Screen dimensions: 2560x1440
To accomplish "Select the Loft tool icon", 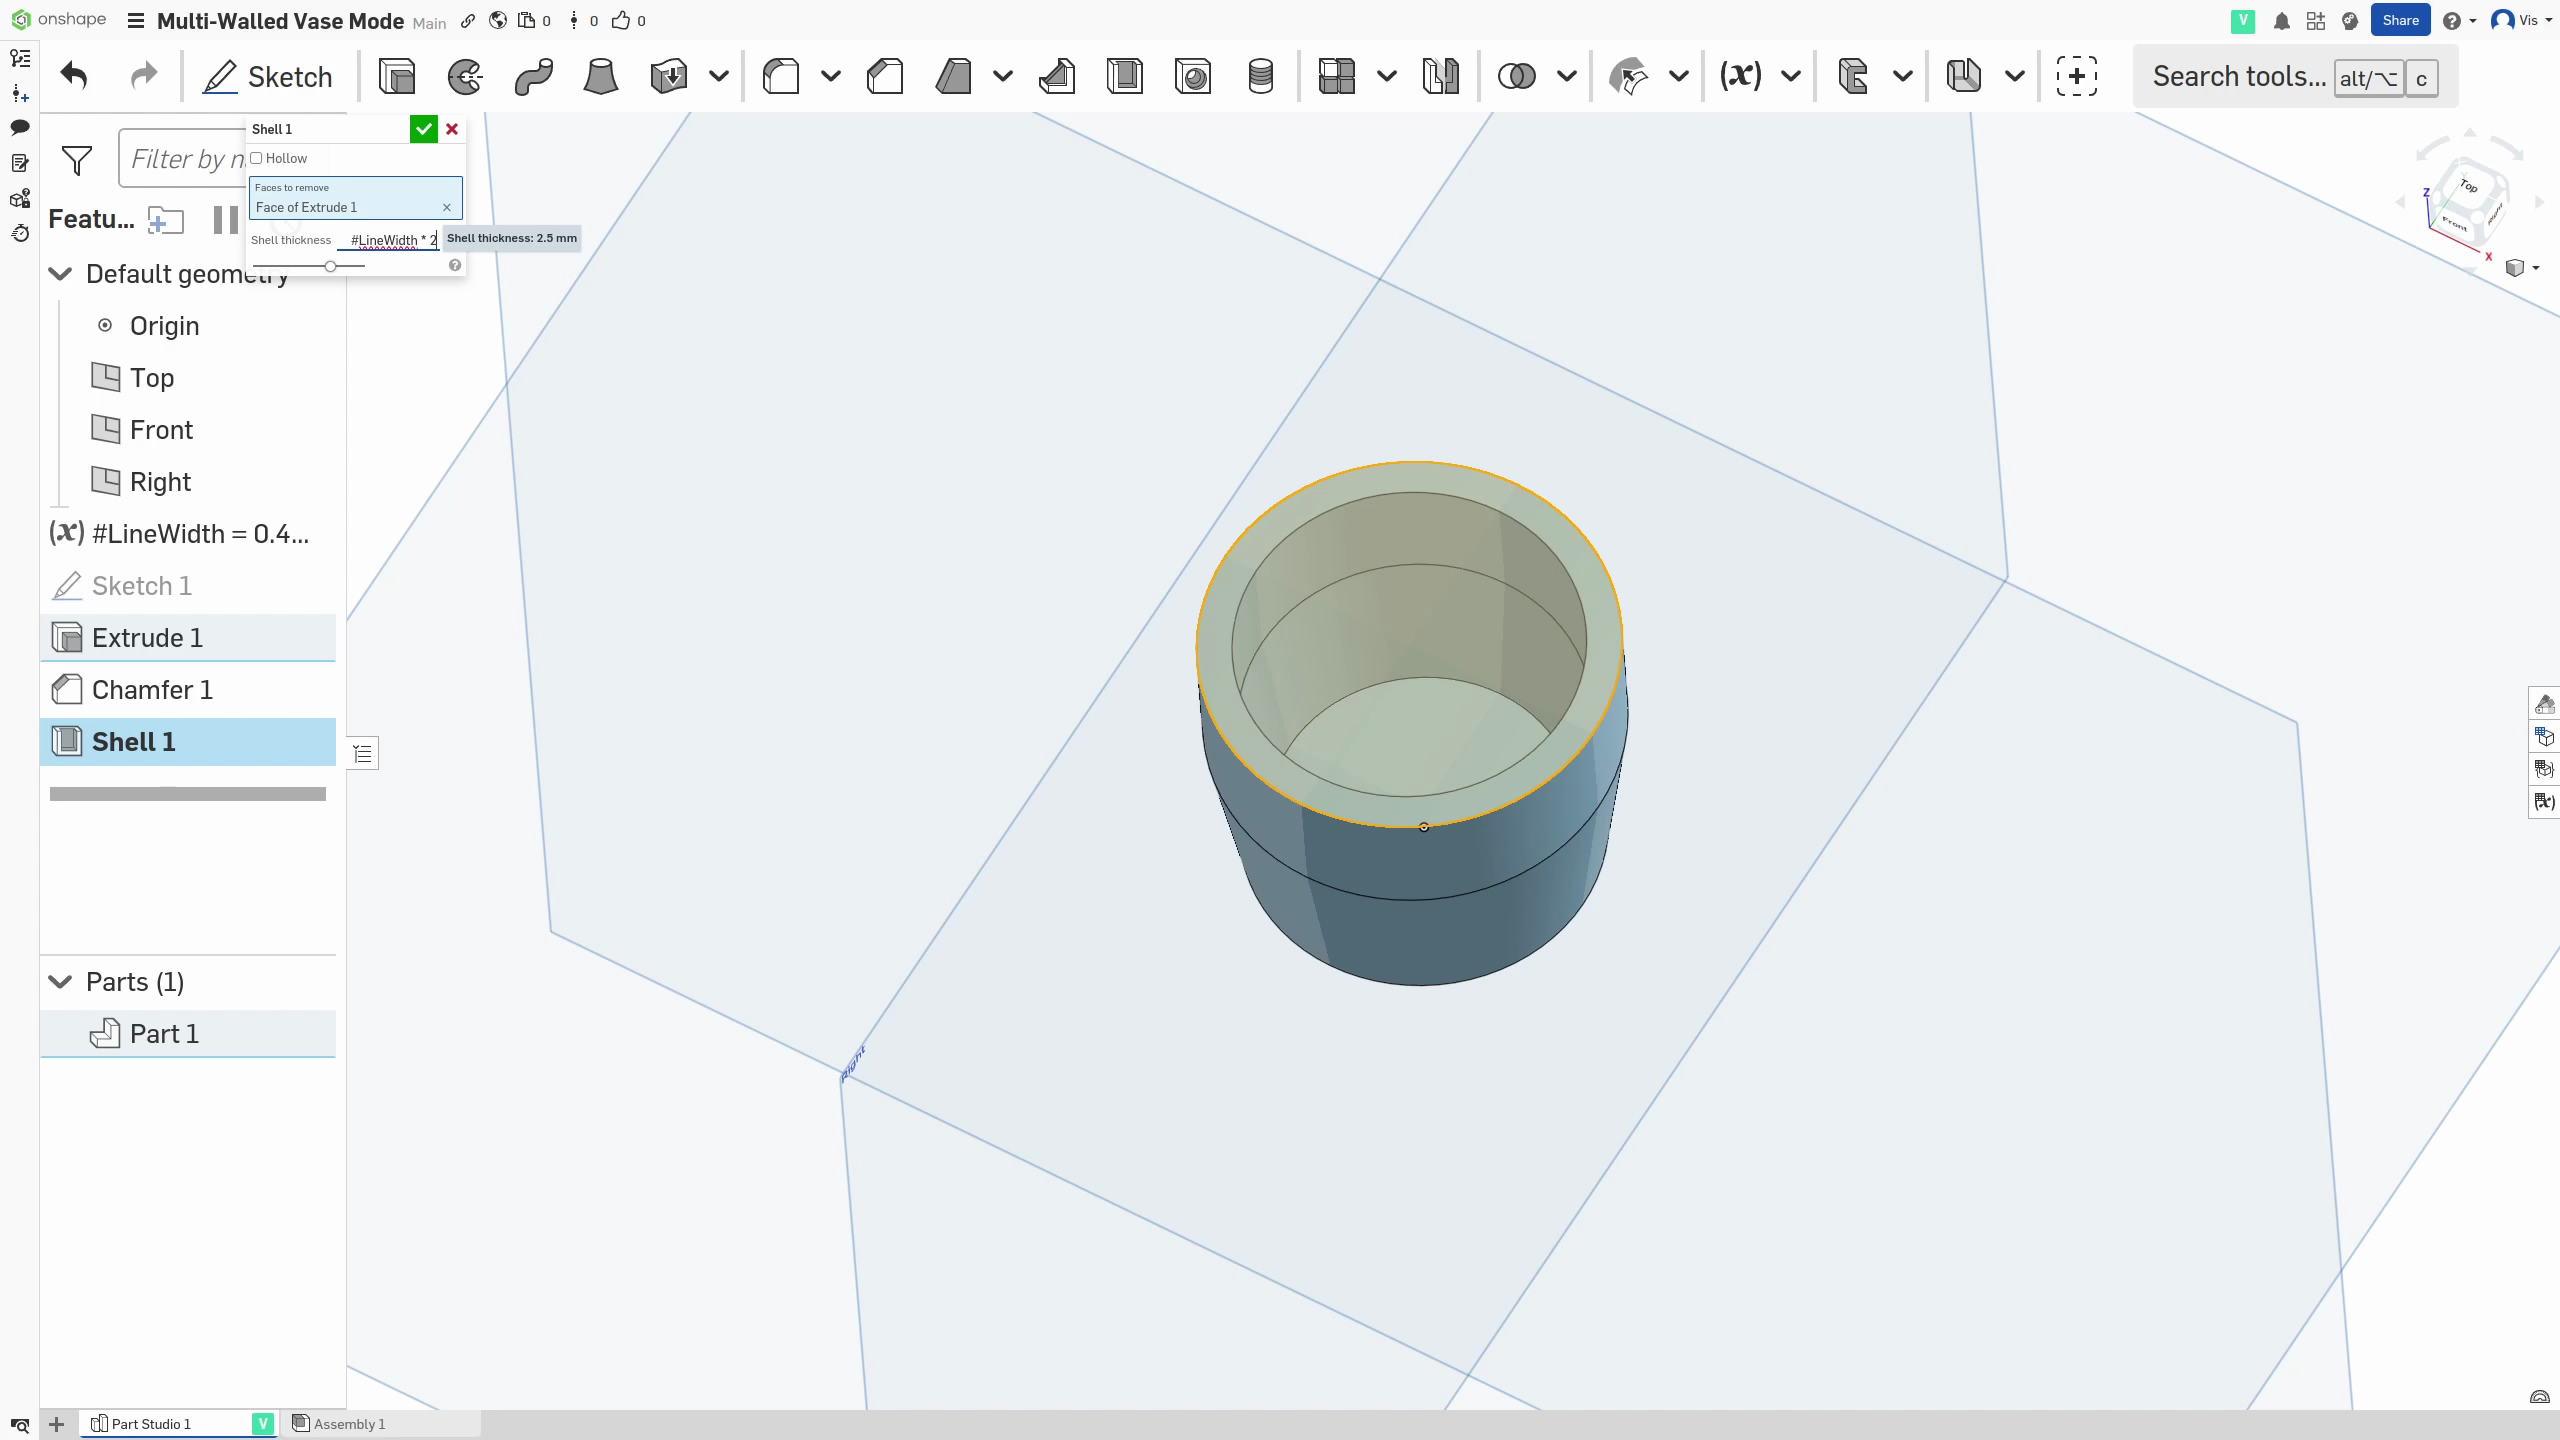I will 600,76.
